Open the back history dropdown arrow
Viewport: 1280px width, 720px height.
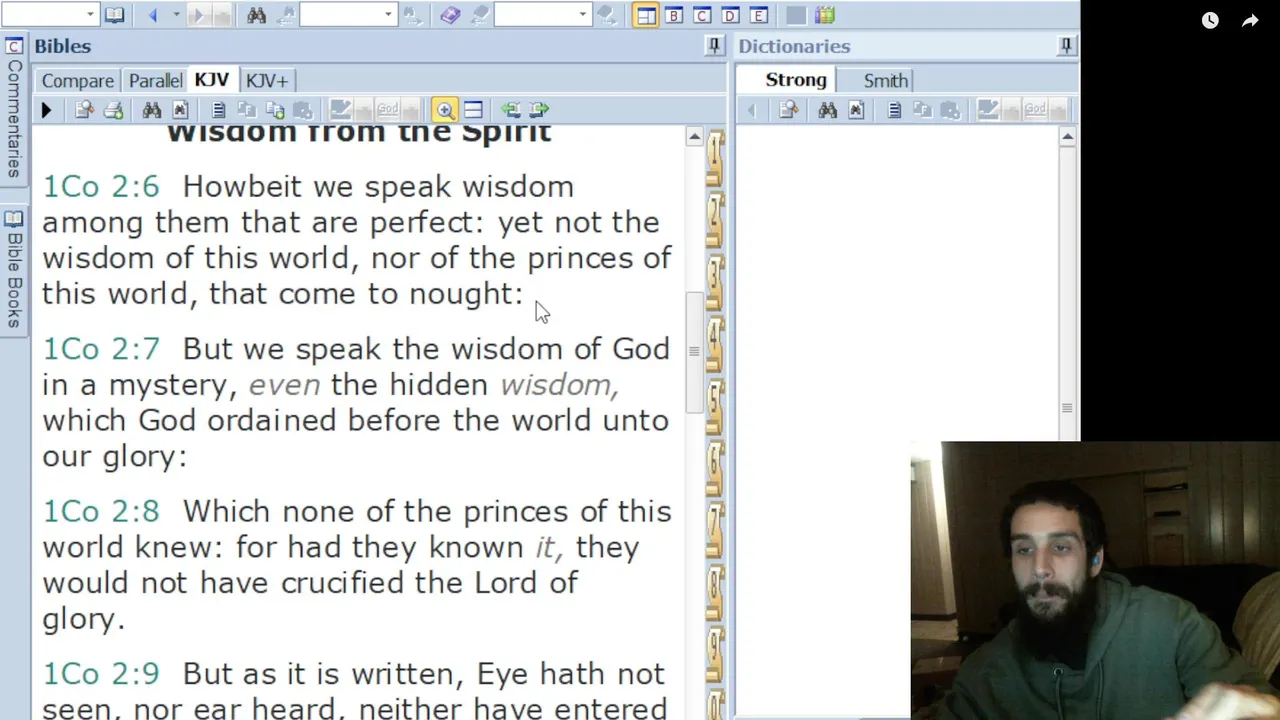click(x=176, y=15)
